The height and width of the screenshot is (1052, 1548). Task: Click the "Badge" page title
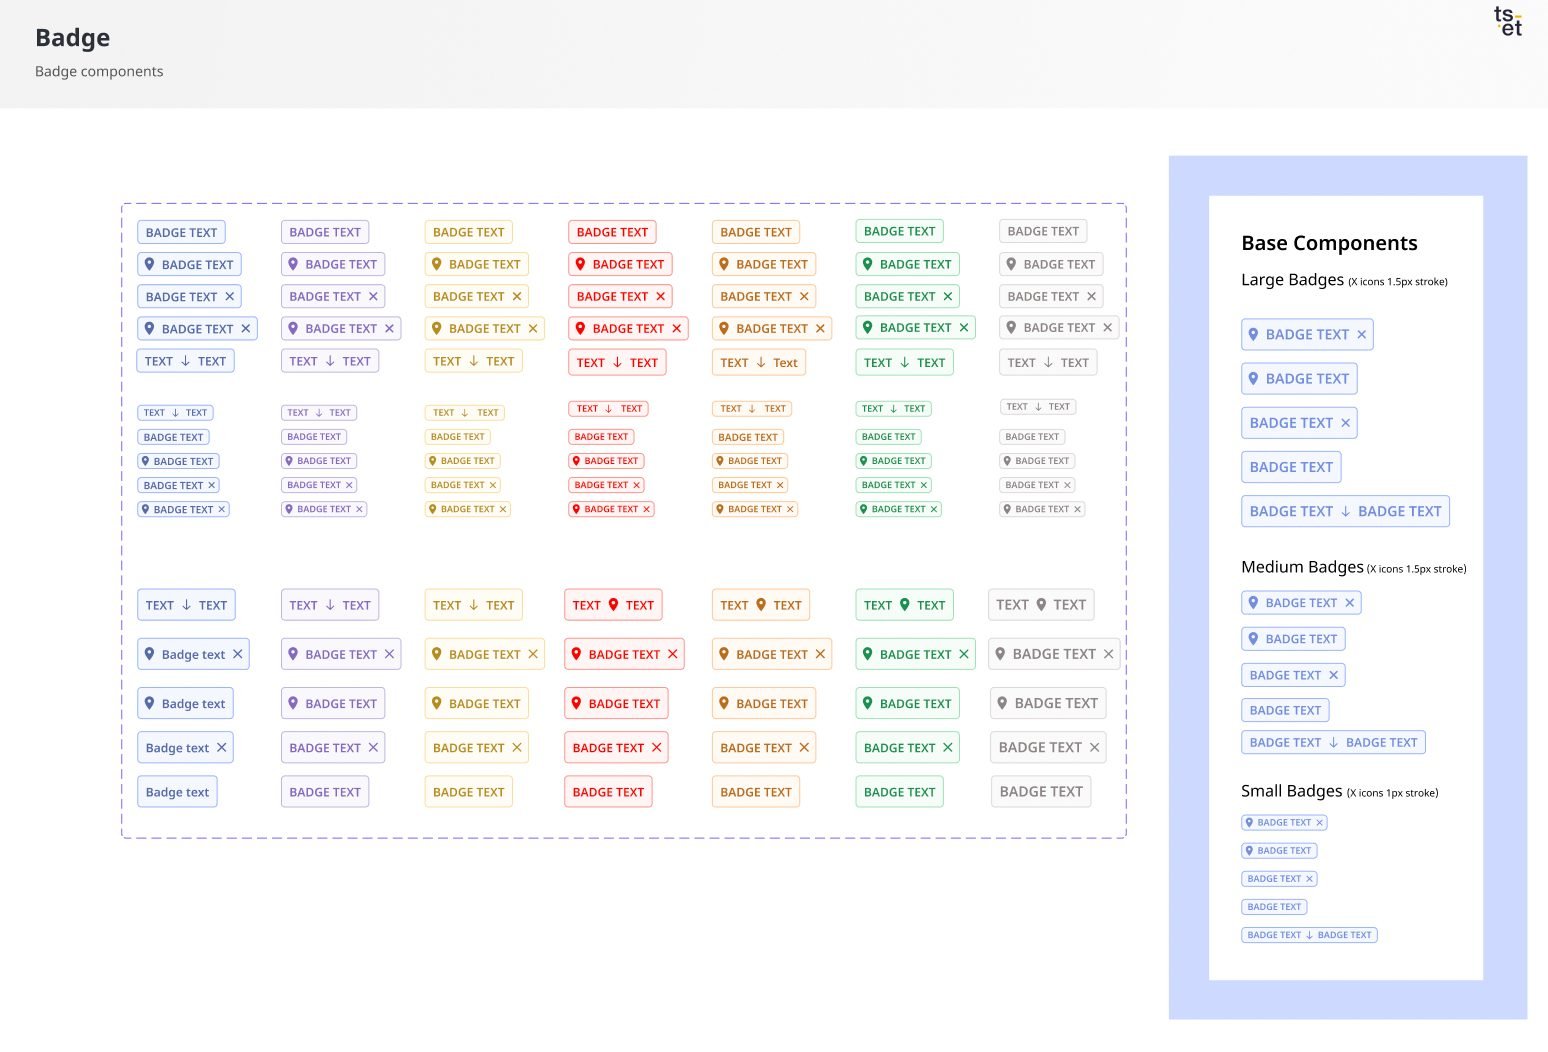click(x=72, y=38)
